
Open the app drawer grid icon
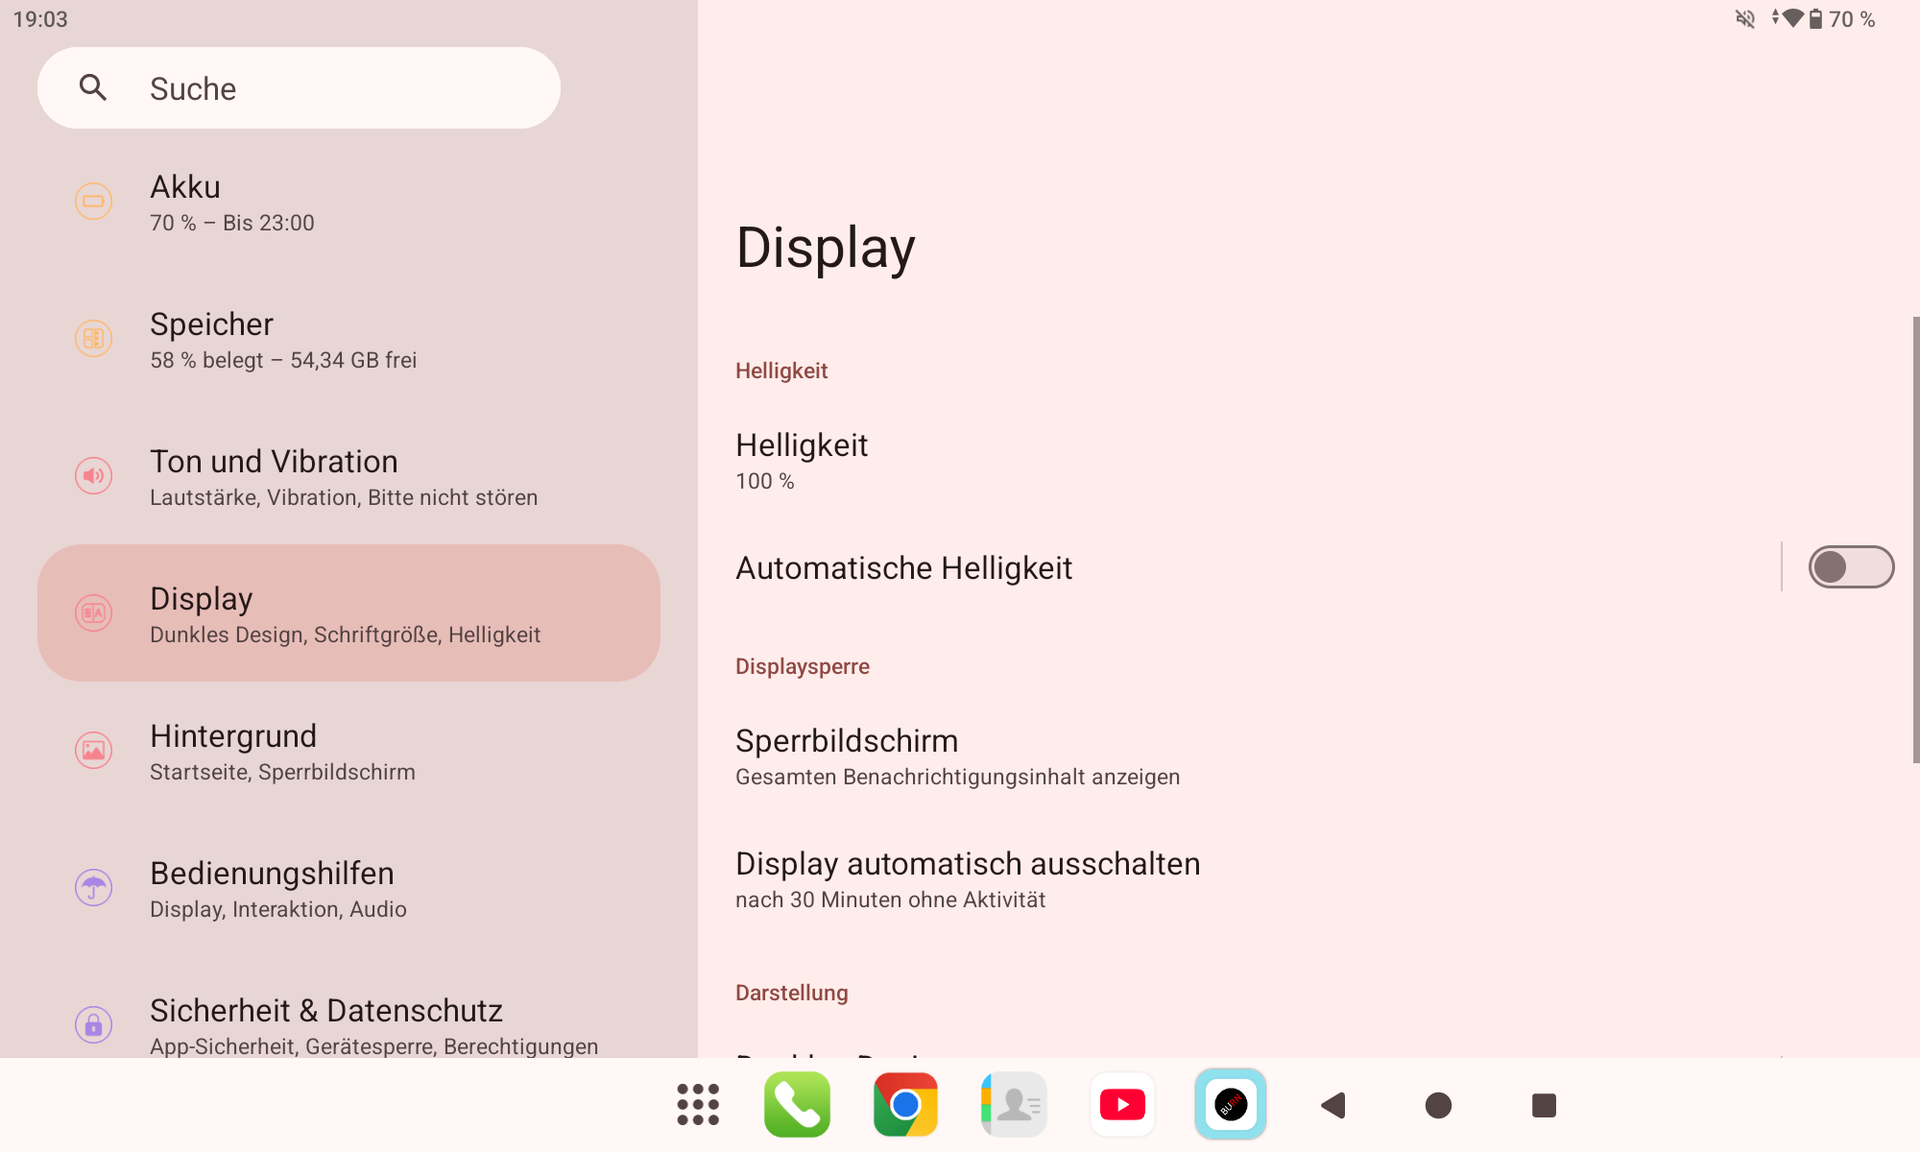pos(697,1105)
